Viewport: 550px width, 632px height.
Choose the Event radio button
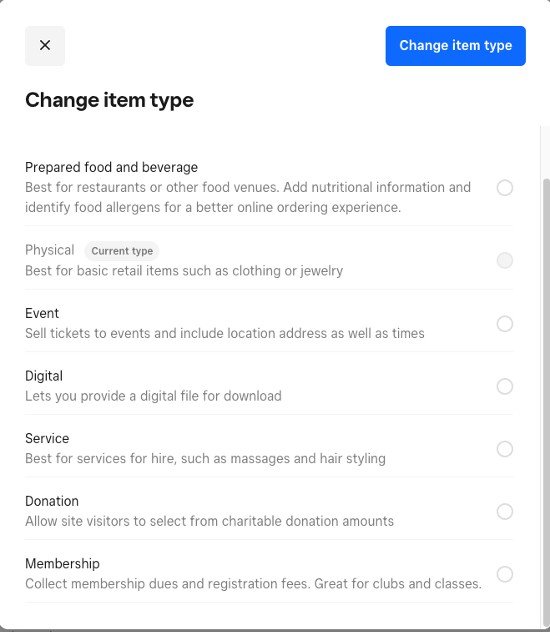click(x=504, y=324)
